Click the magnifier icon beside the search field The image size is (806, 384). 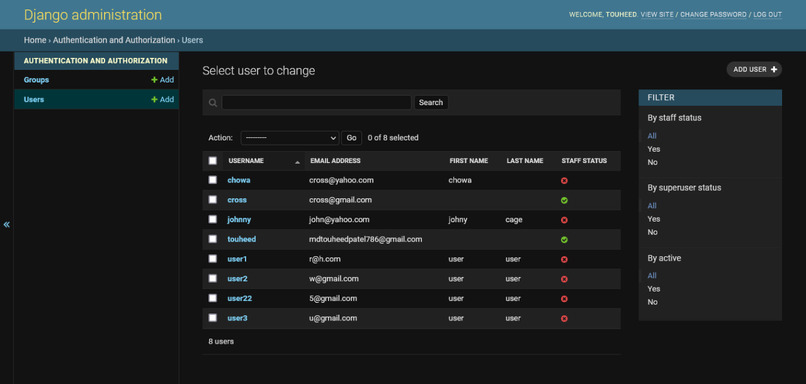pyautogui.click(x=213, y=103)
